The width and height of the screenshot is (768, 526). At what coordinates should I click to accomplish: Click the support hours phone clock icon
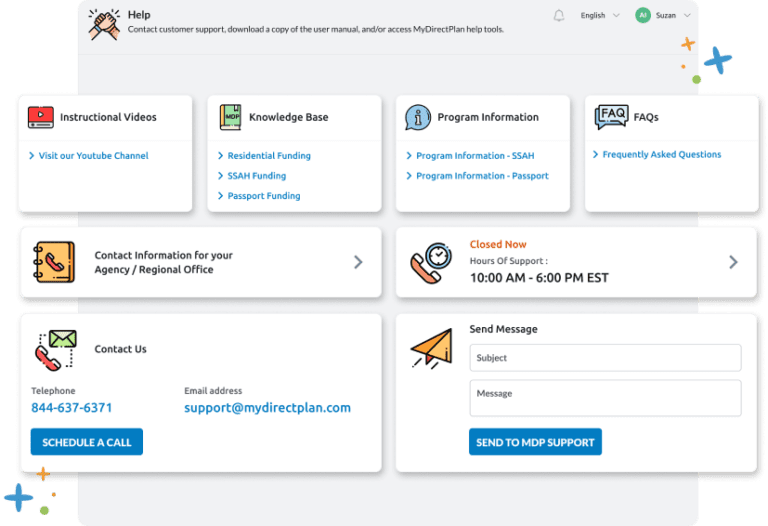(431, 262)
